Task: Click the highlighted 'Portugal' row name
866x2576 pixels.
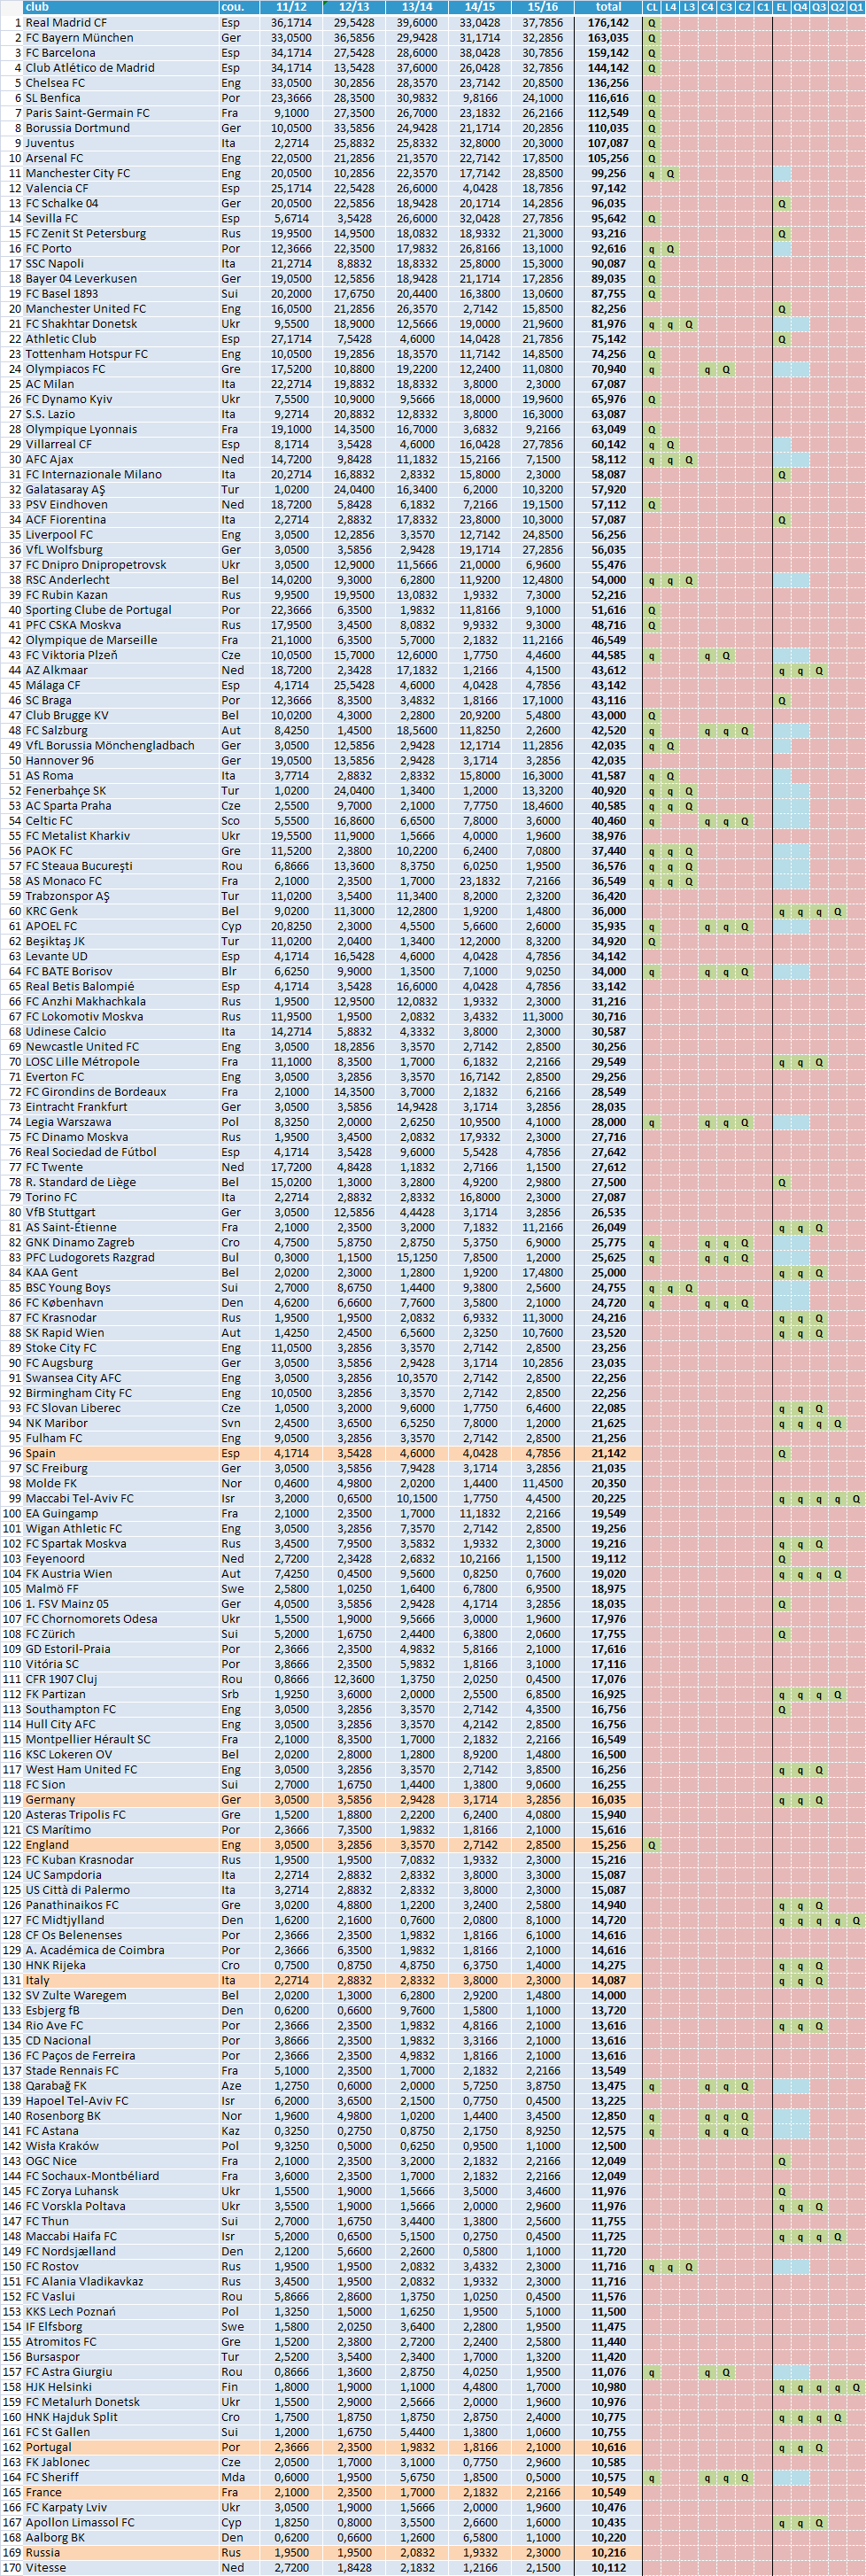Action: 120,2447
